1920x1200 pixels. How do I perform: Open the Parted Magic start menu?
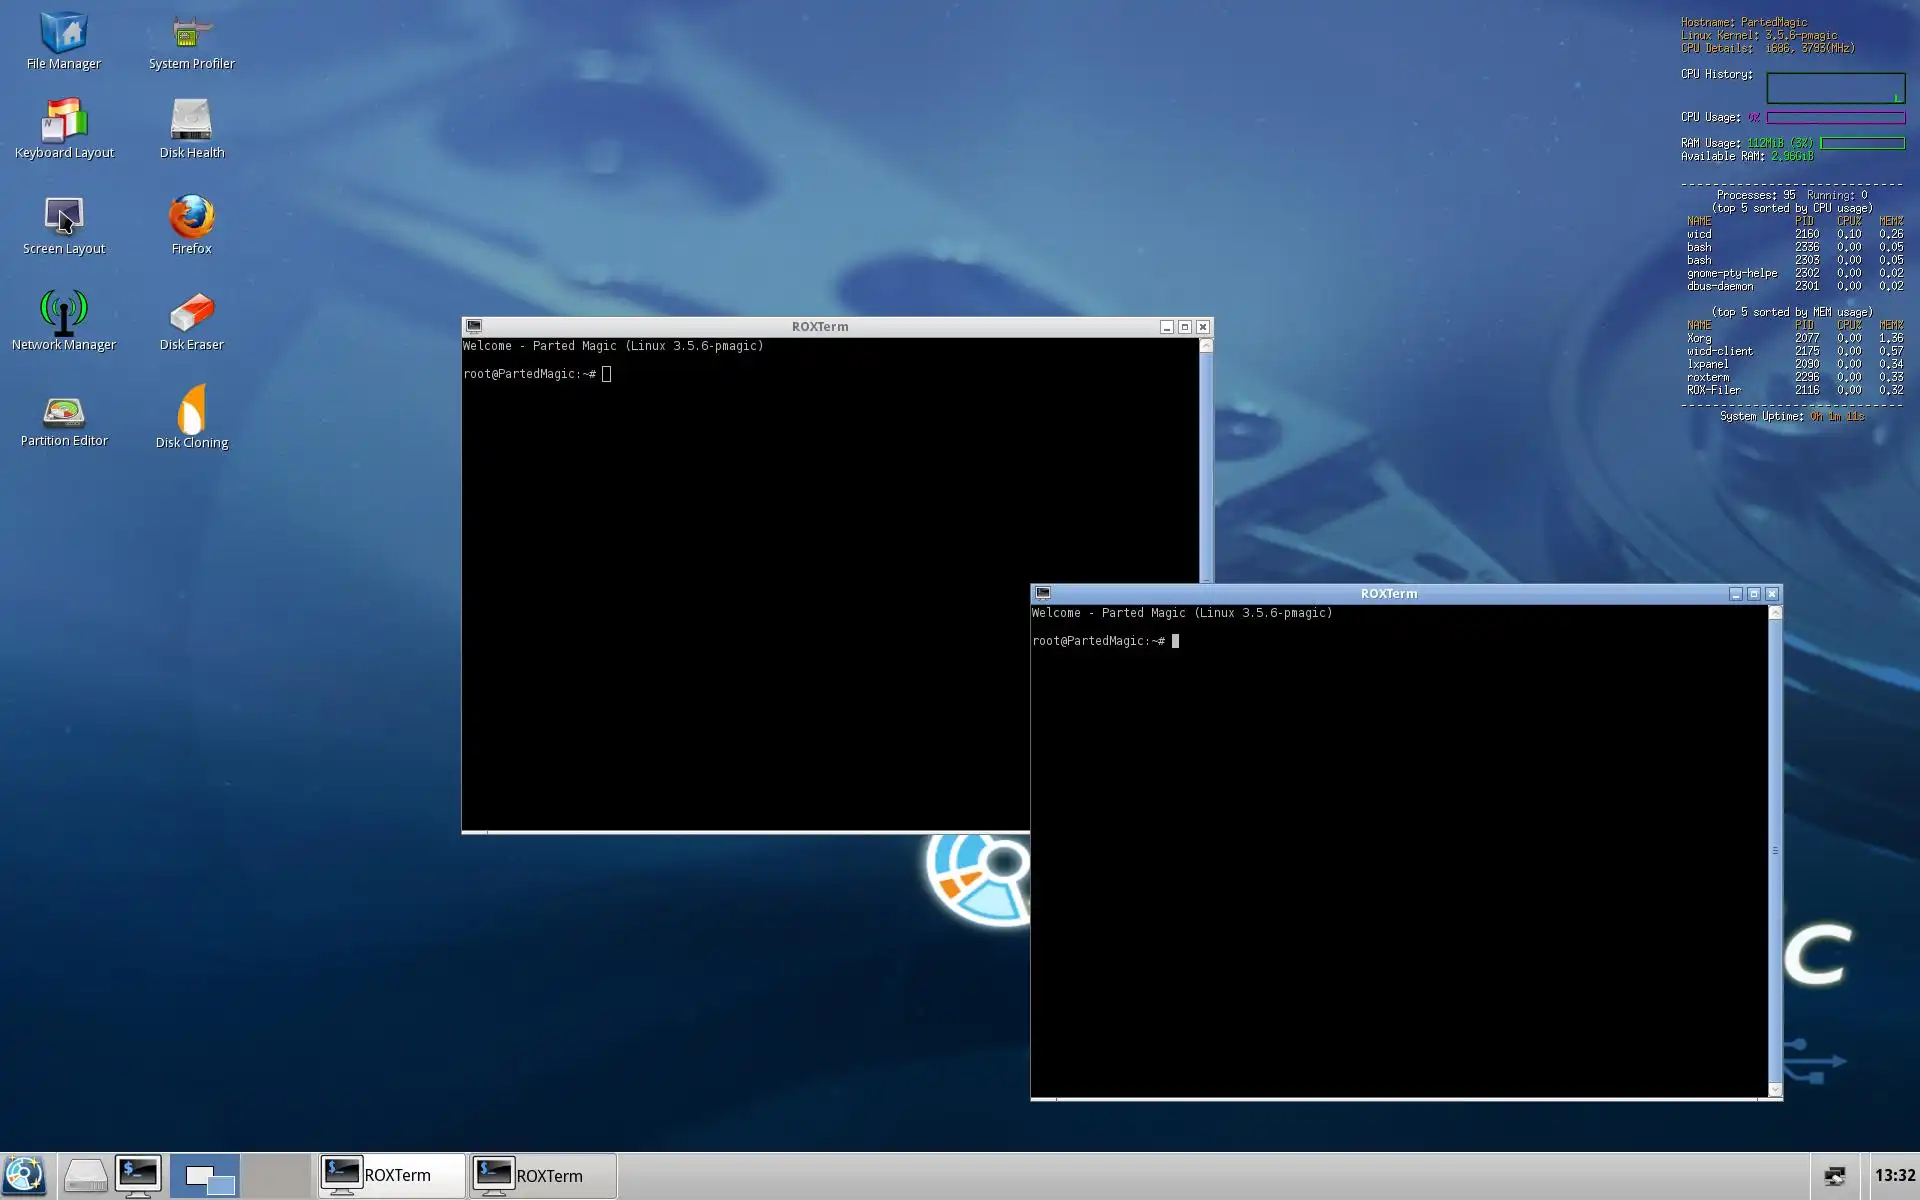25,1175
